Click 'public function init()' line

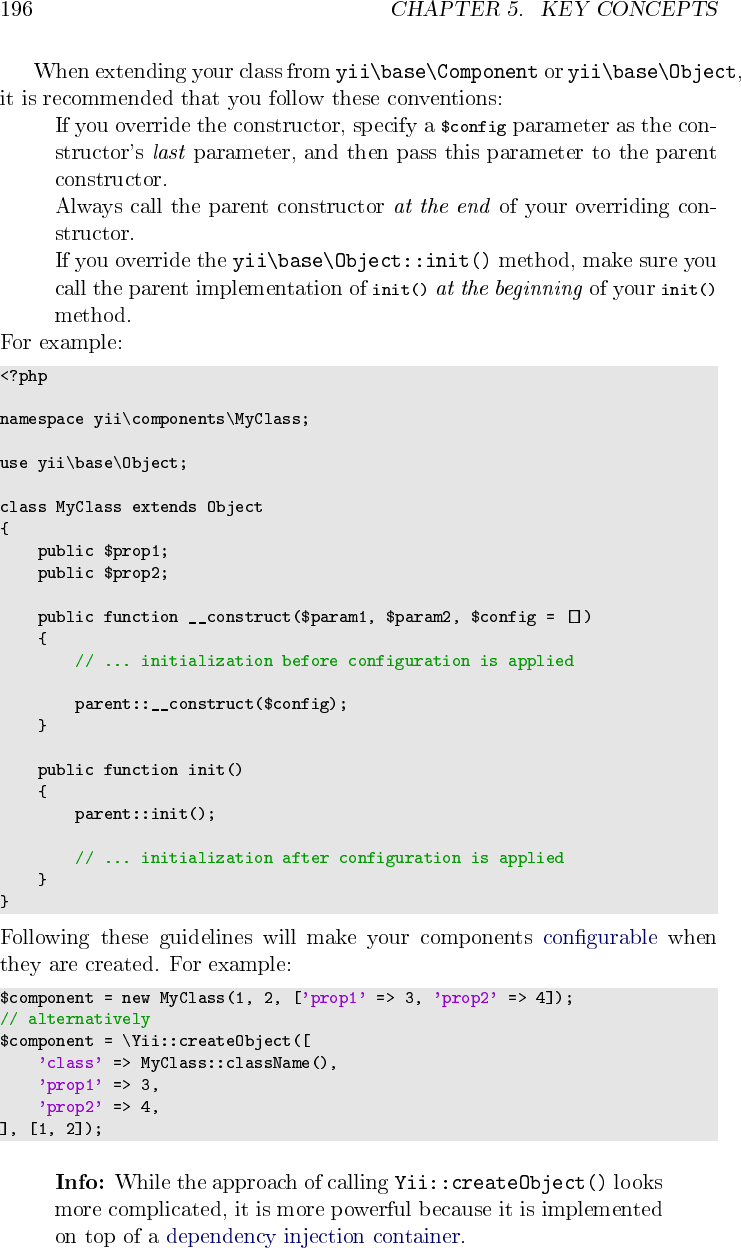coord(140,770)
